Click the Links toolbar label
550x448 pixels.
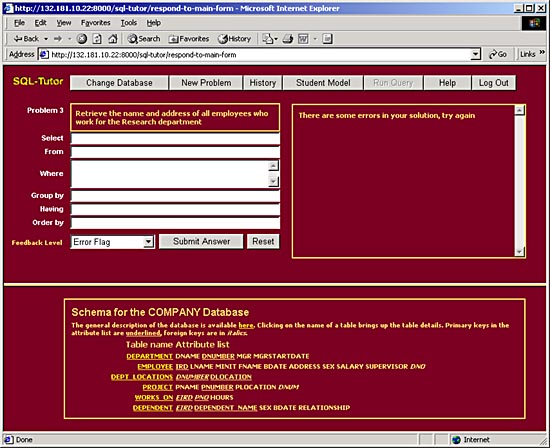[528, 54]
